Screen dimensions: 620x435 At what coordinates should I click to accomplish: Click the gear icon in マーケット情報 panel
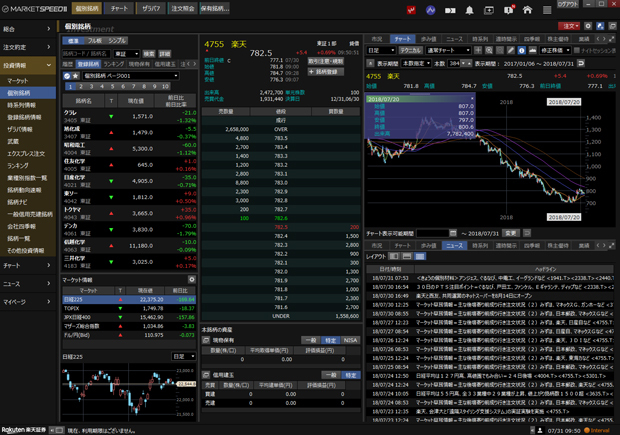click(x=192, y=280)
